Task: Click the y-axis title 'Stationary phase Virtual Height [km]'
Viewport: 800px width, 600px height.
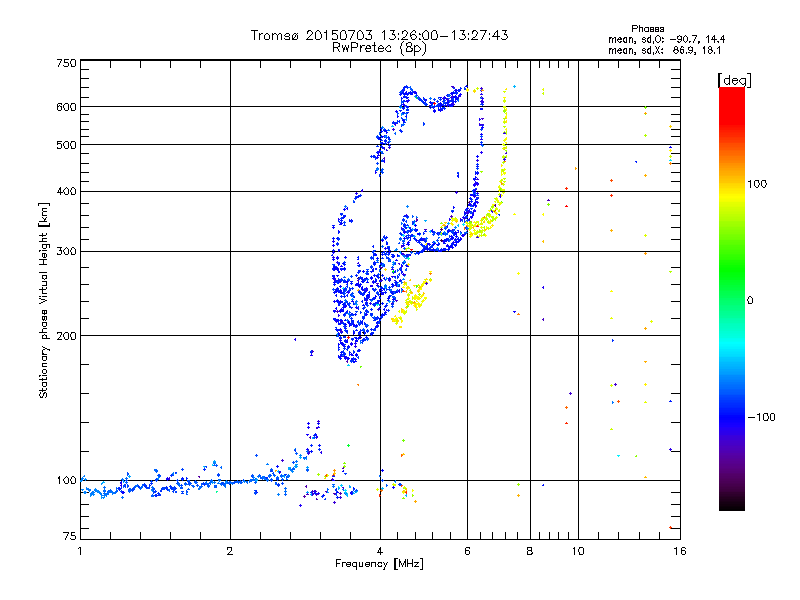Action: pos(43,300)
